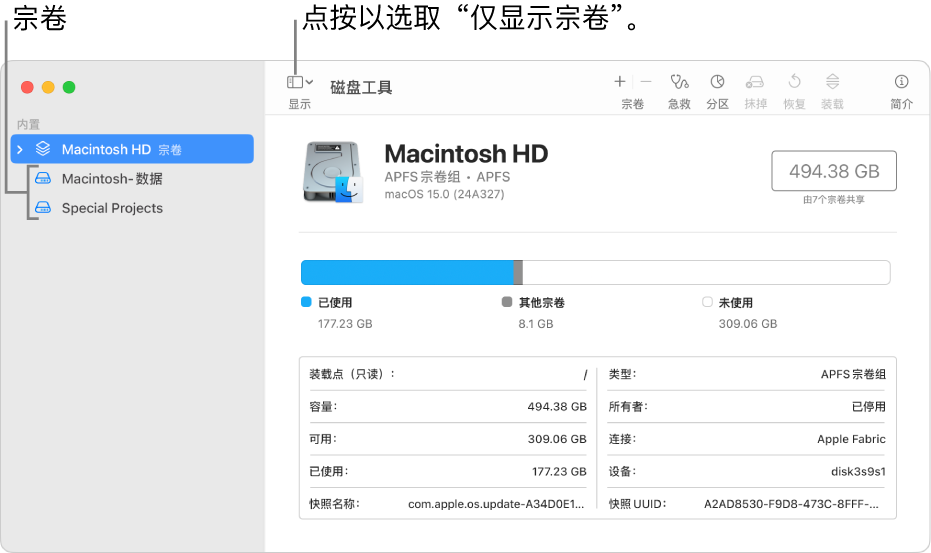Minimize window with yellow button
Image resolution: width=931 pixels, height=553 pixels.
(48, 87)
